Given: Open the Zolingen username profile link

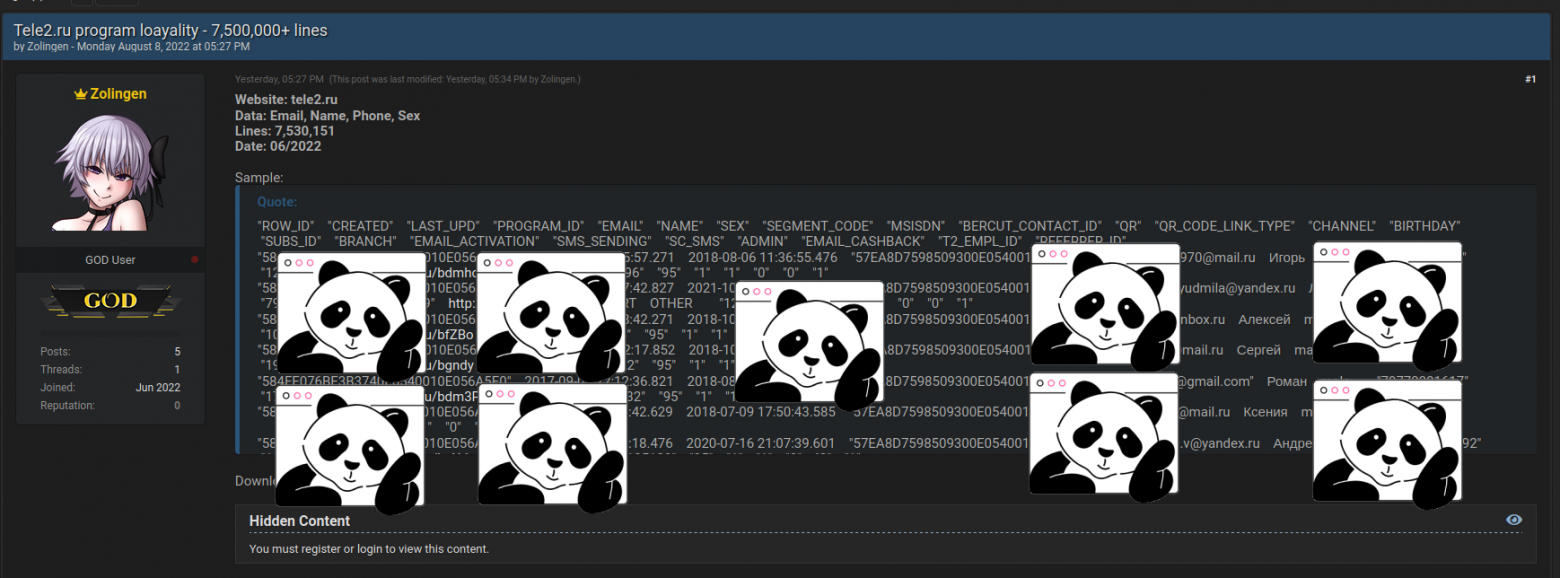Looking at the screenshot, I should point(118,94).
